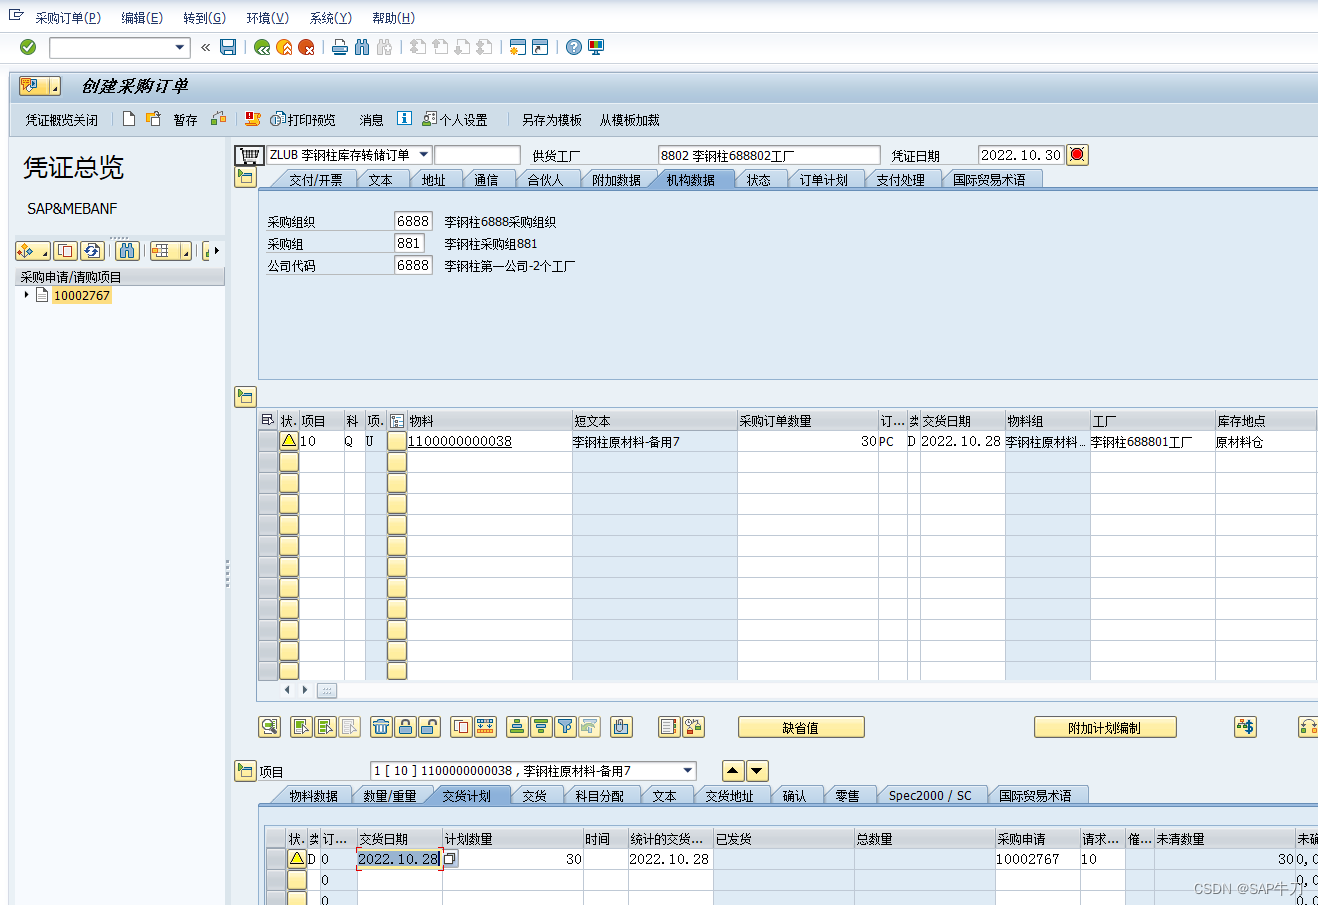Switch to the 交付/开票 header tab
The image size is (1318, 905).
click(x=316, y=180)
